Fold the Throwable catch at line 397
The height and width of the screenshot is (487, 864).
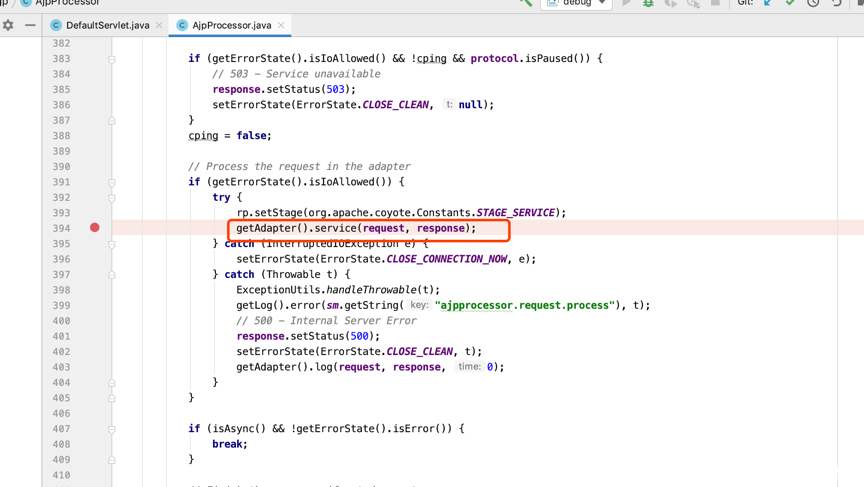[x=112, y=275]
